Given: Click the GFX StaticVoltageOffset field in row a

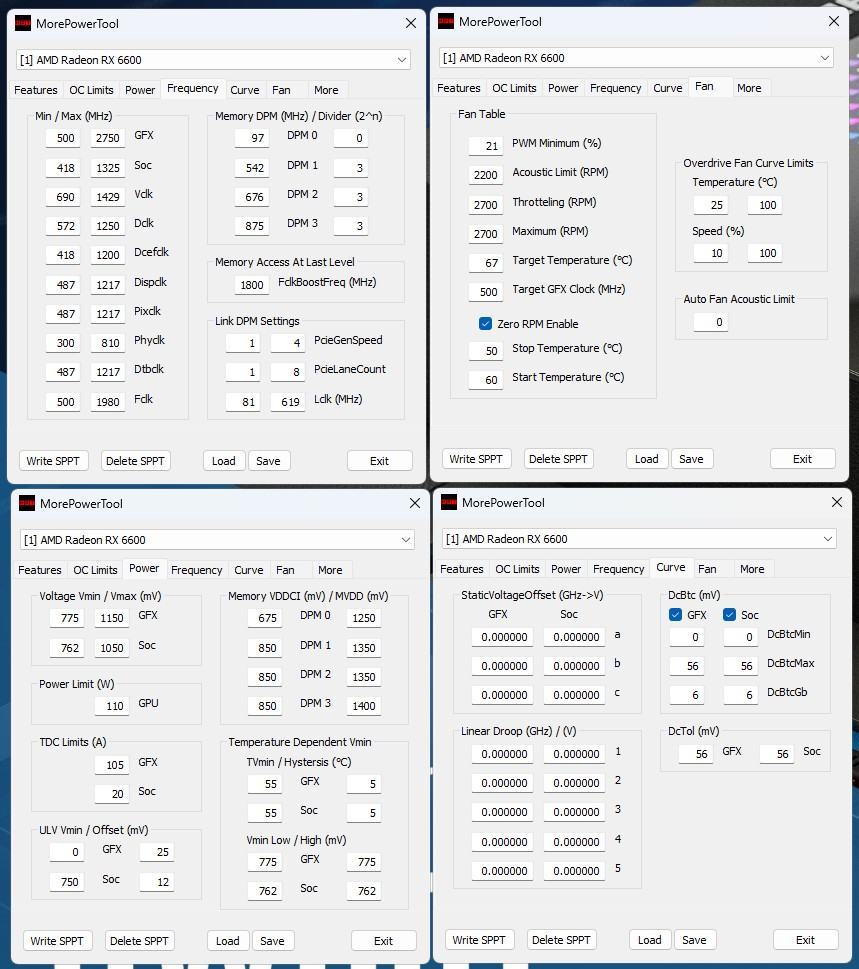Looking at the screenshot, I should coord(502,637).
